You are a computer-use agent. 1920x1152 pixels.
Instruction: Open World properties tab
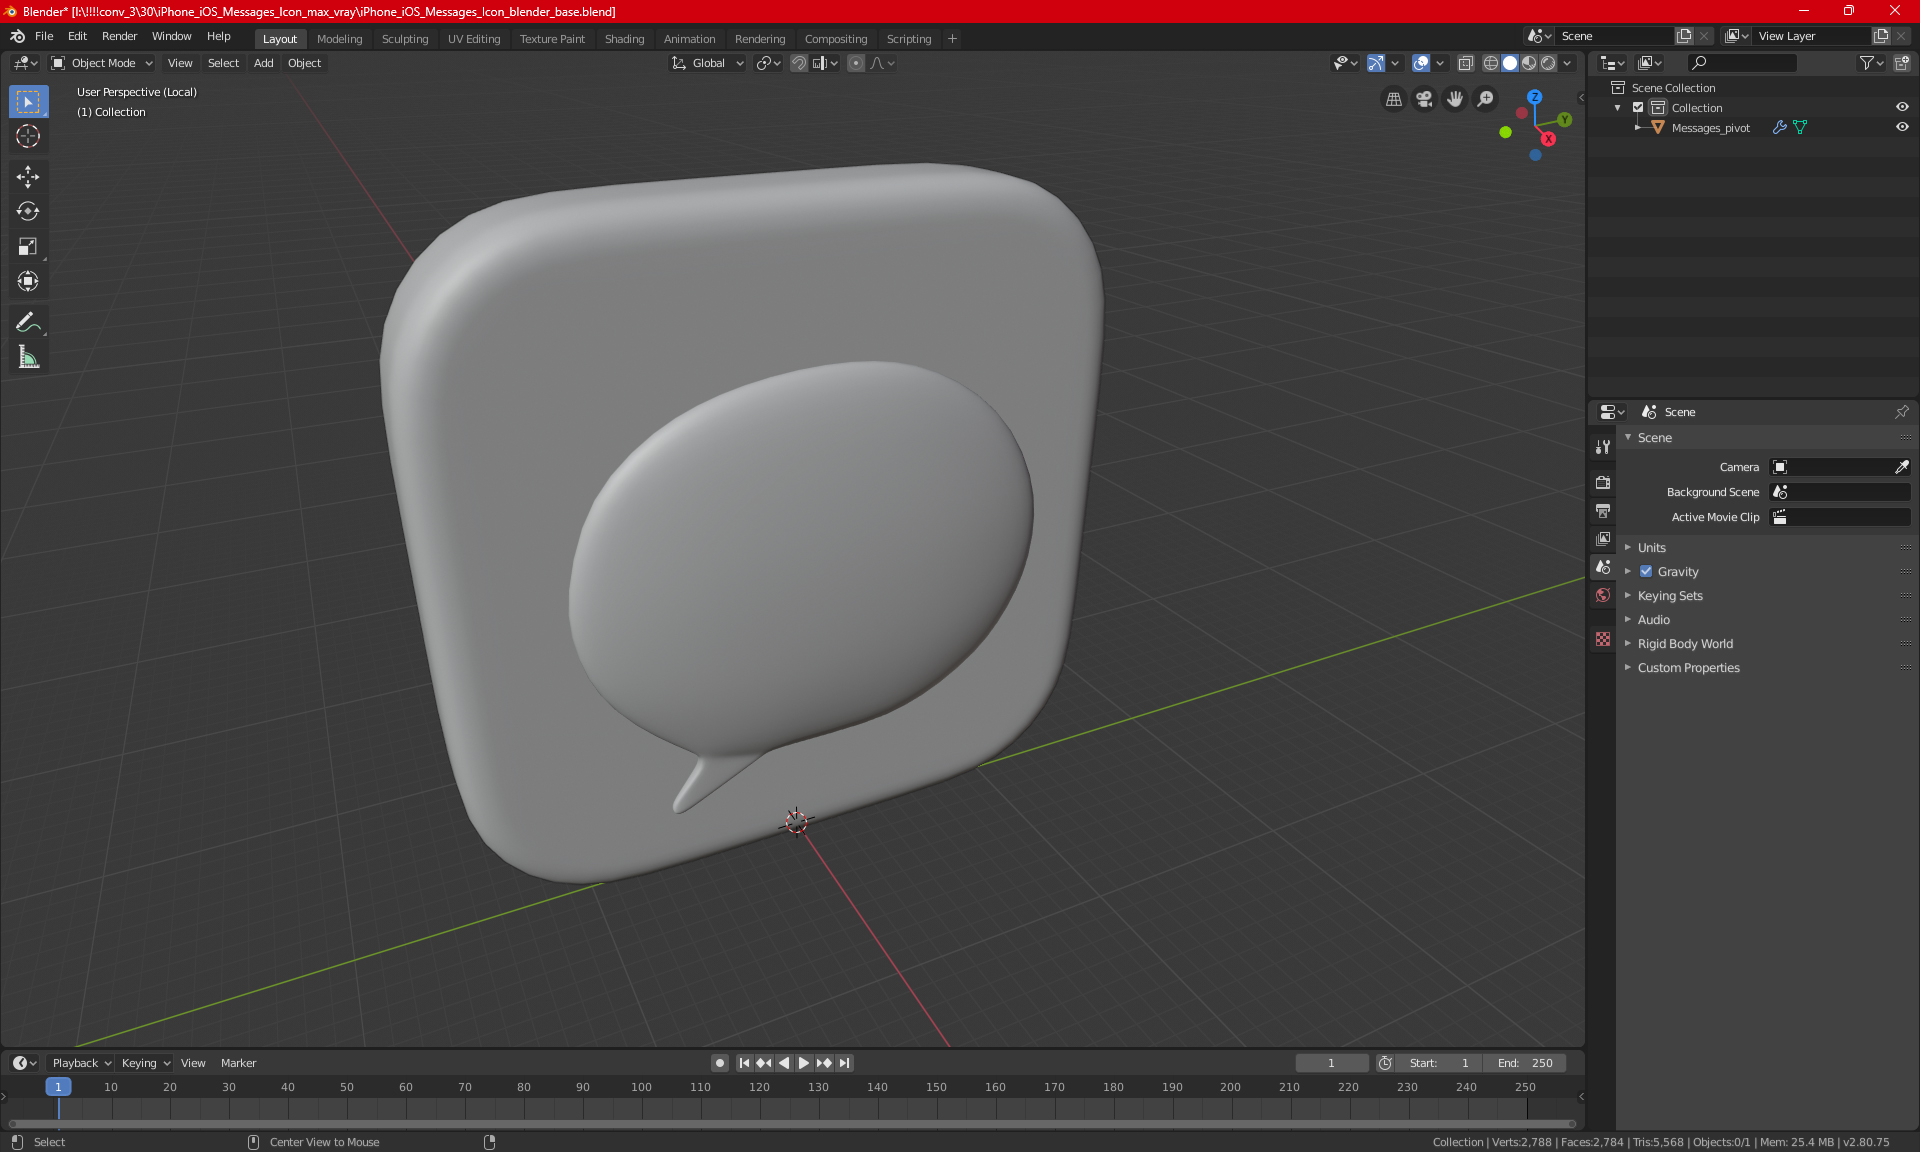click(x=1603, y=595)
